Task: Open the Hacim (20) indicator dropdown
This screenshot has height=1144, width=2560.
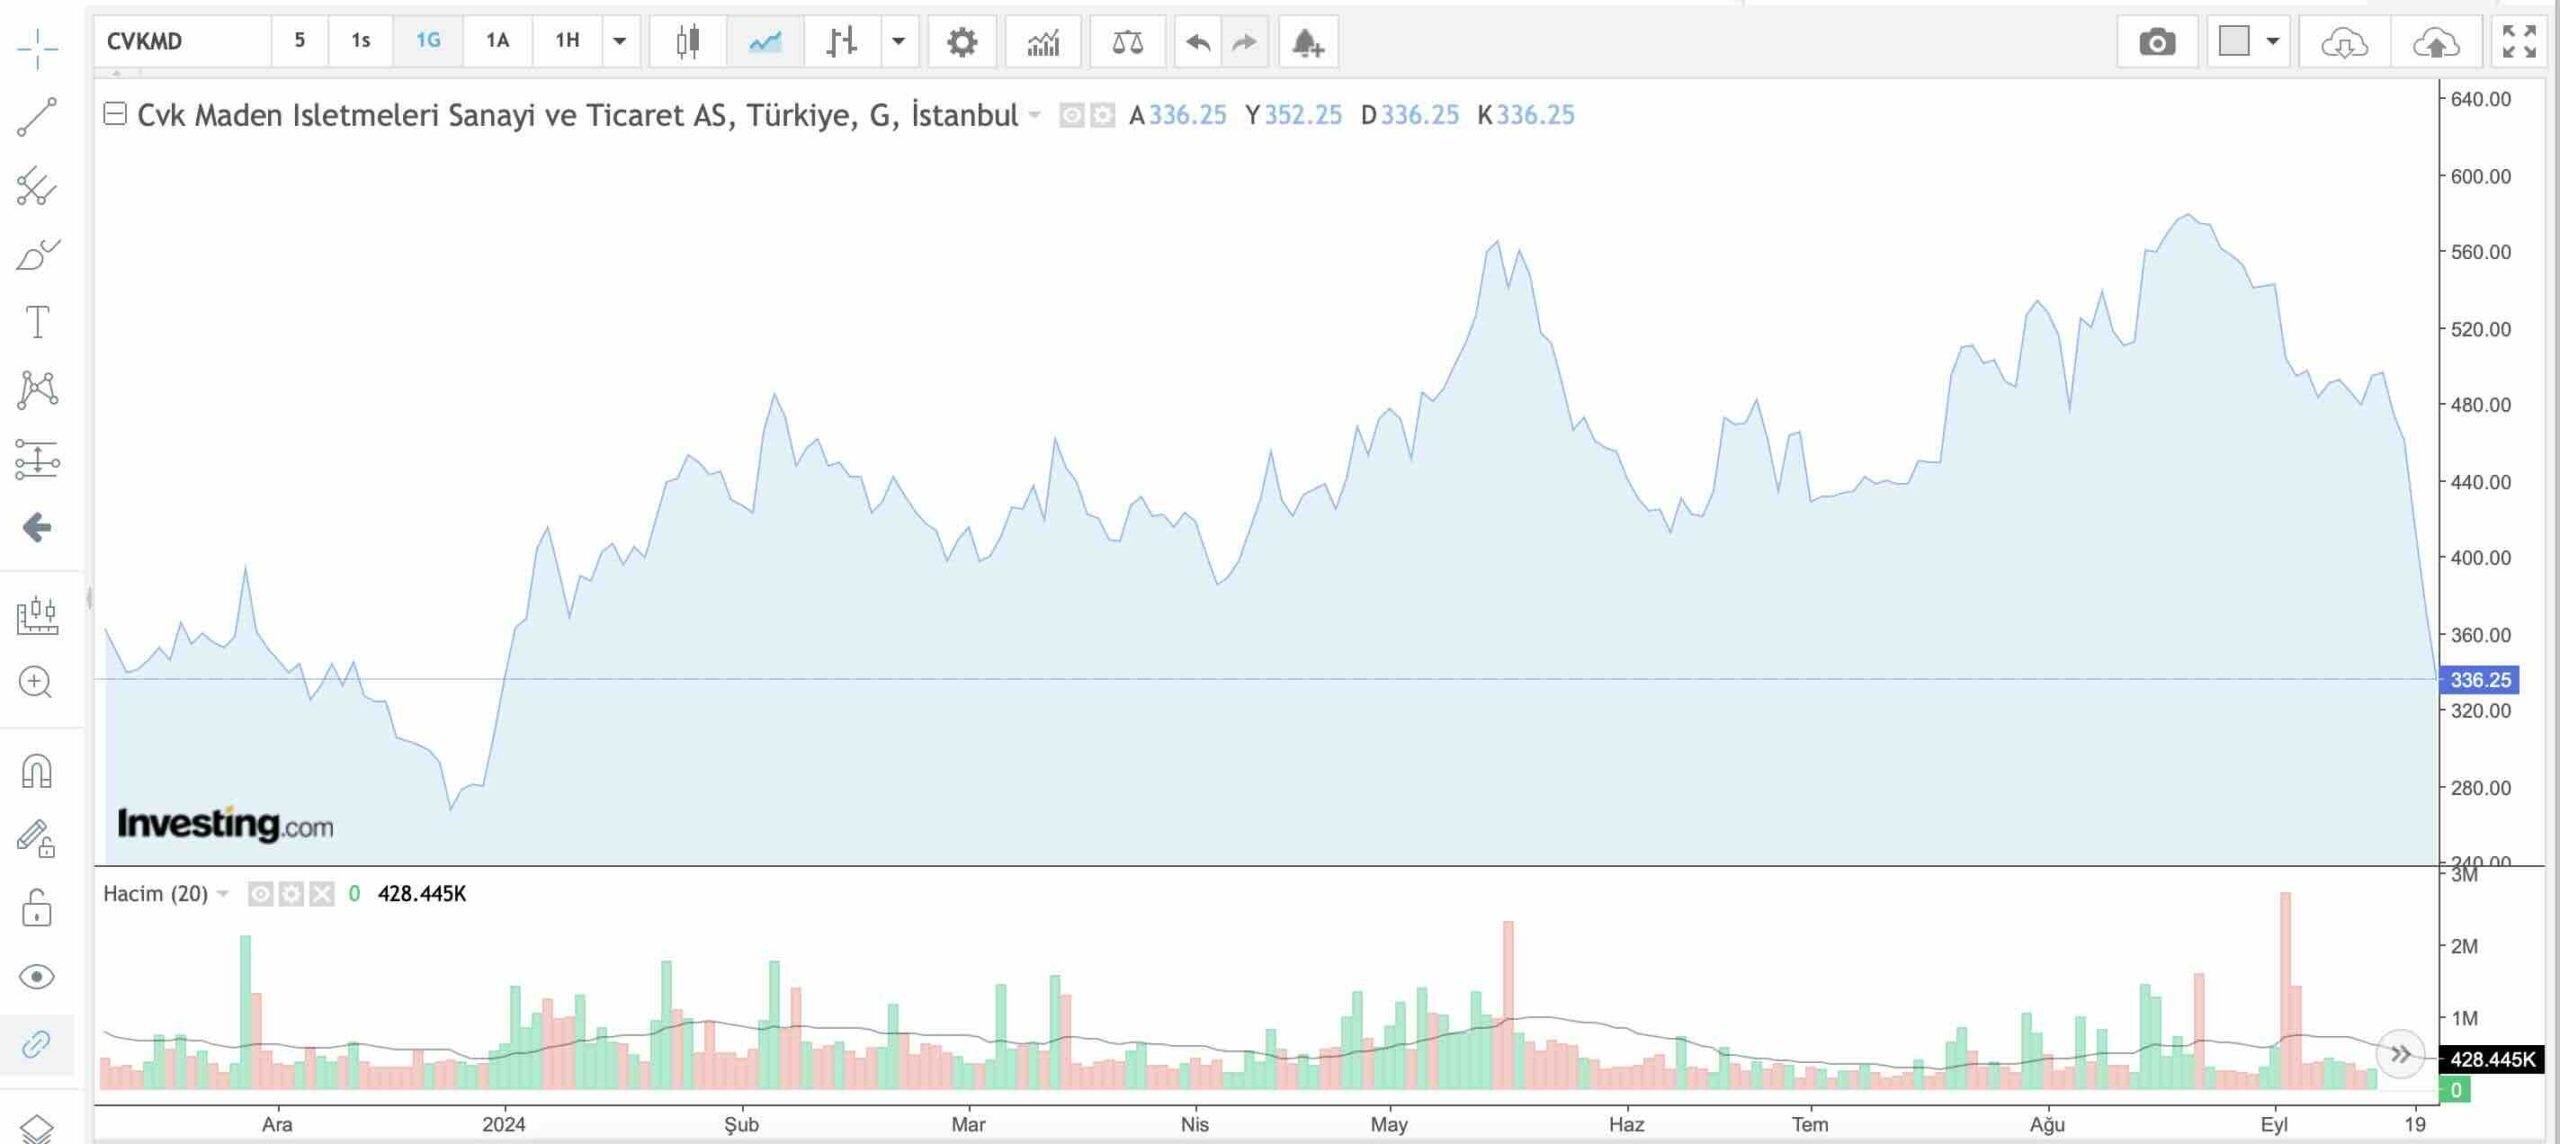Action: (225, 894)
